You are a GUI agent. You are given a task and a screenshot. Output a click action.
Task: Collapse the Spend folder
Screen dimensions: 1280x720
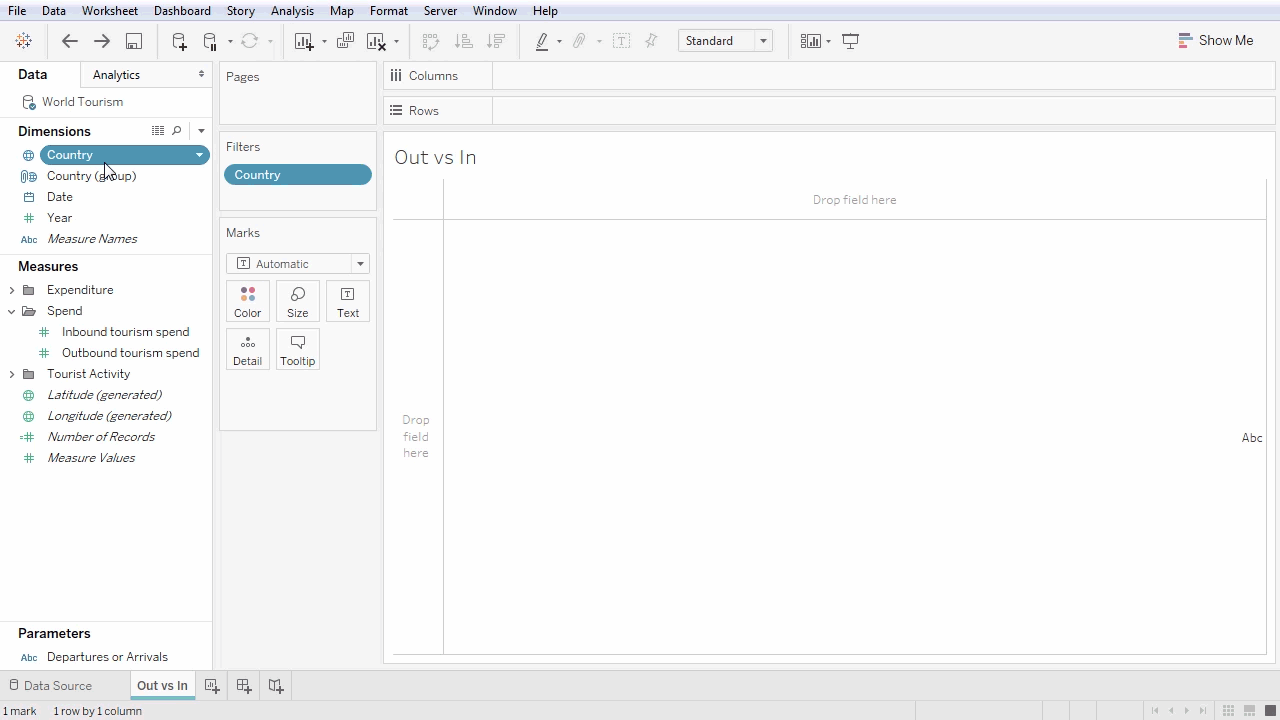click(12, 311)
